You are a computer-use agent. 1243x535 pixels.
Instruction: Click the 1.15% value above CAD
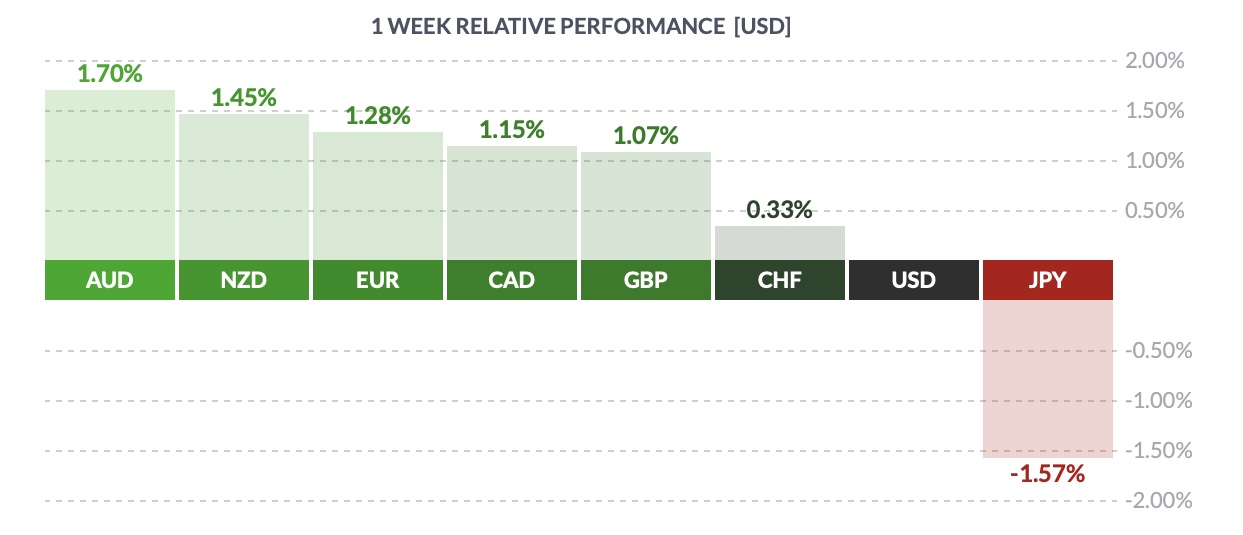tap(512, 129)
